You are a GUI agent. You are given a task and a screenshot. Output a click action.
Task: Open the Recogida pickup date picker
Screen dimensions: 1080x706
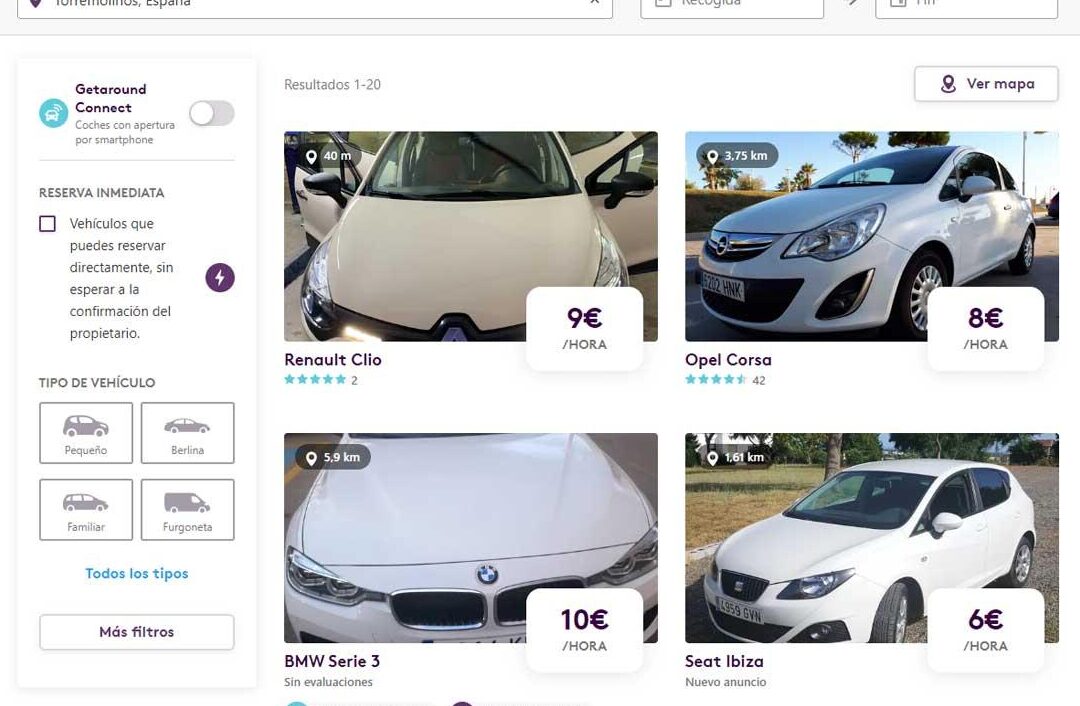[732, 6]
